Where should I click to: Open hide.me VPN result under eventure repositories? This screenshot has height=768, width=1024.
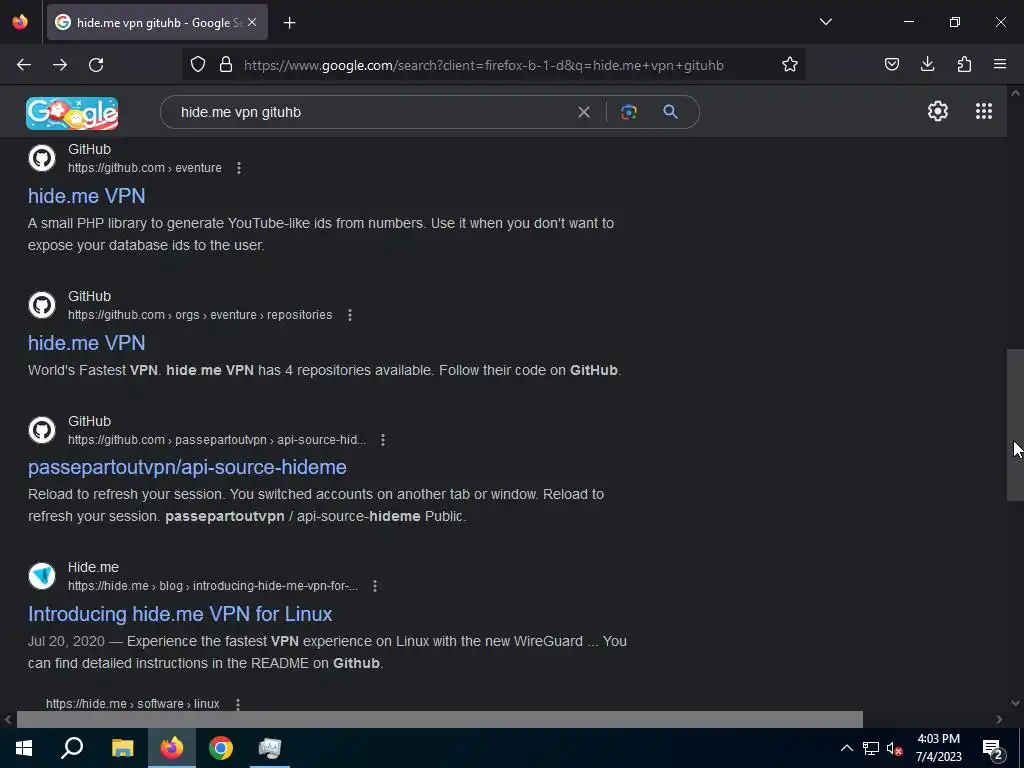coord(86,343)
